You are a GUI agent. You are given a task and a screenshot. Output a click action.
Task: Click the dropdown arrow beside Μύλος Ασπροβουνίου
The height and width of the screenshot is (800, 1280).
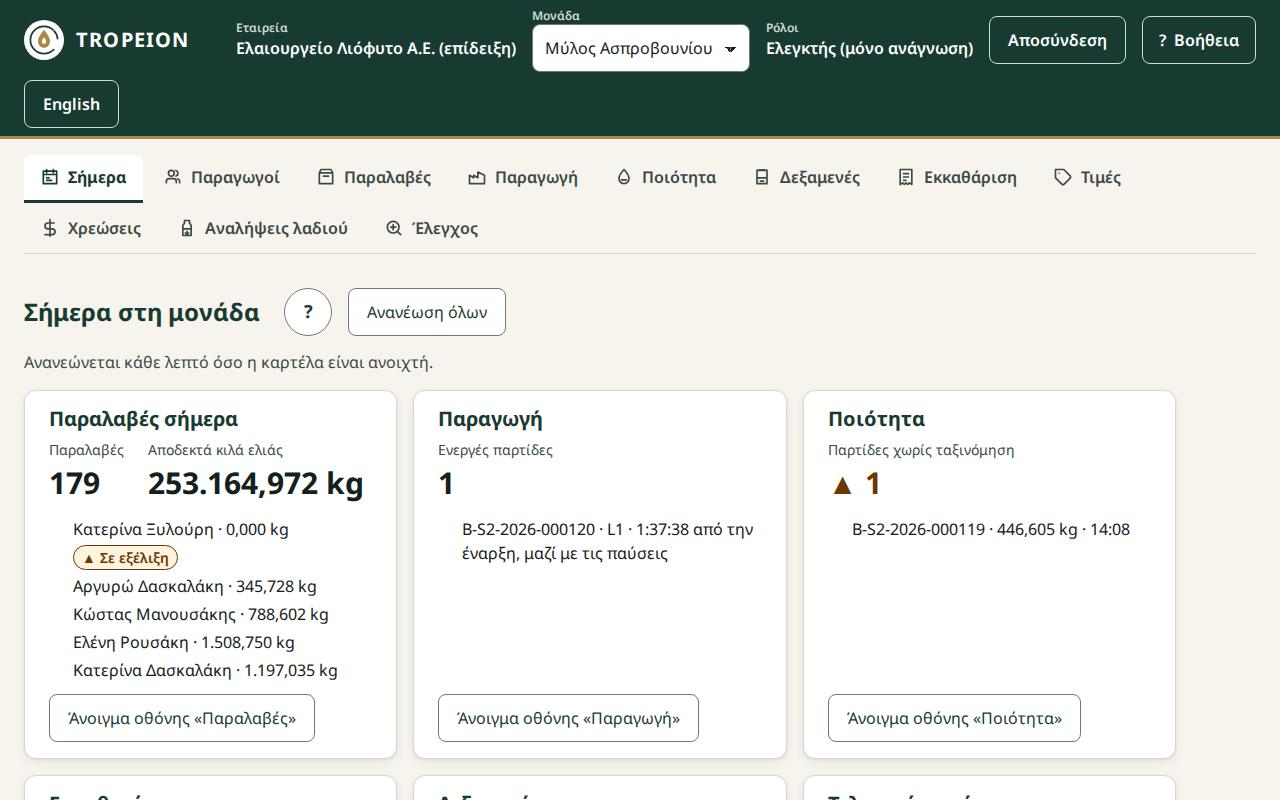tap(730, 49)
